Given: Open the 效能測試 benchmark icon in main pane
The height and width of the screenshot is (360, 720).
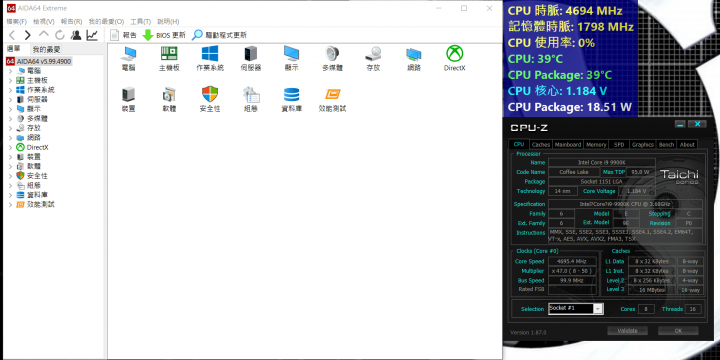Looking at the screenshot, I should pos(332,95).
